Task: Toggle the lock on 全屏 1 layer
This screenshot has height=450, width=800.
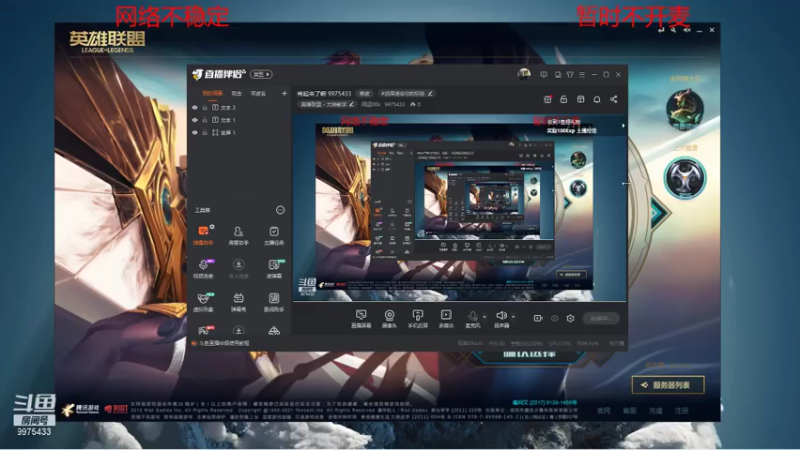Action: 205,132
